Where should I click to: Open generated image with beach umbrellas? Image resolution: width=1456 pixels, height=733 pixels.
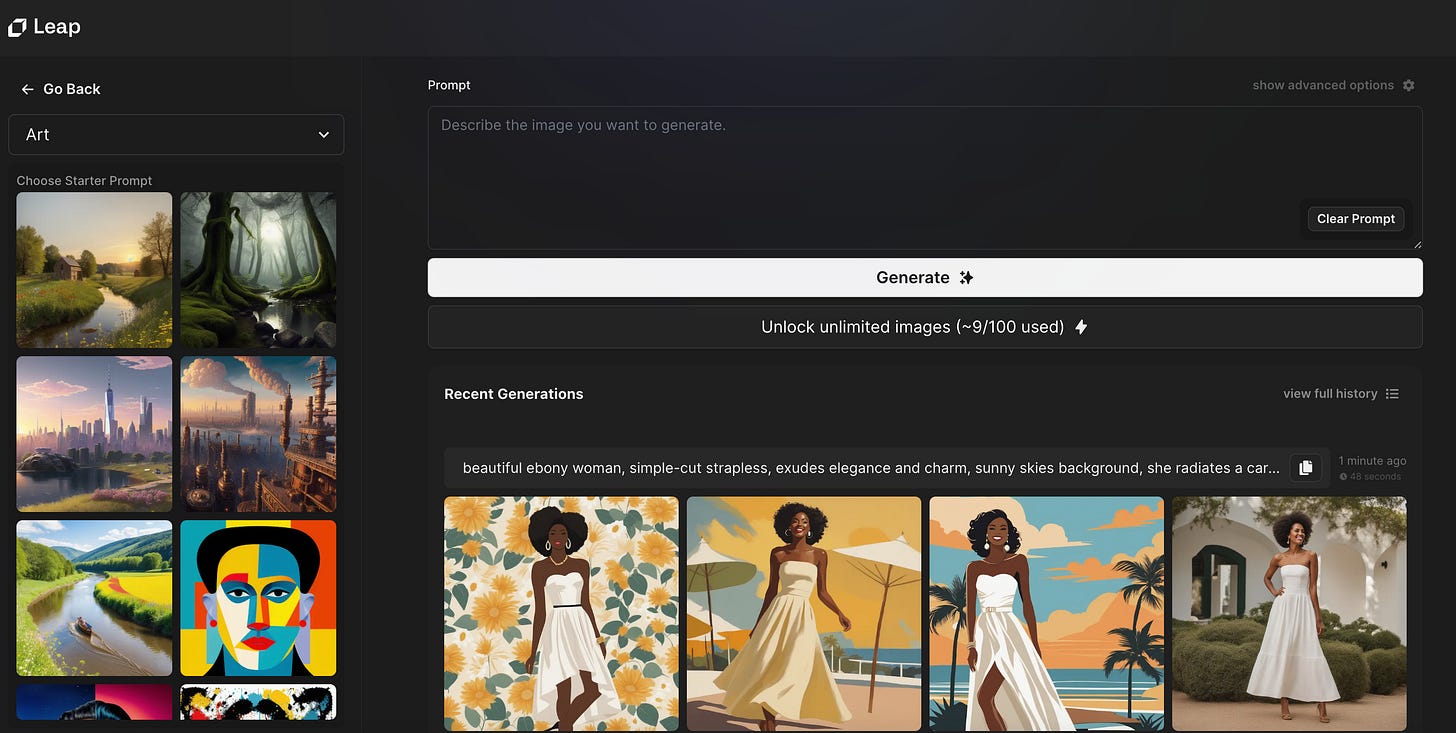[x=804, y=614]
